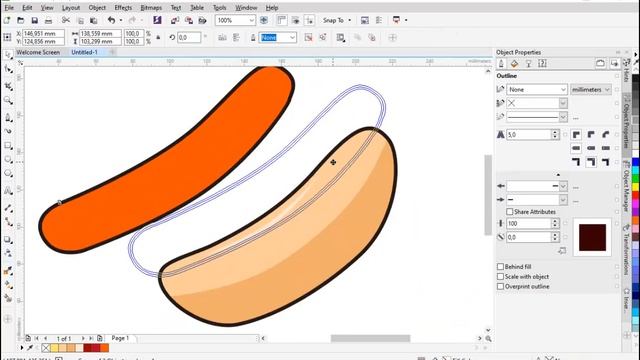This screenshot has height=360, width=640.
Task: Open the Outline tab in Object Properties
Action: coord(501,63)
